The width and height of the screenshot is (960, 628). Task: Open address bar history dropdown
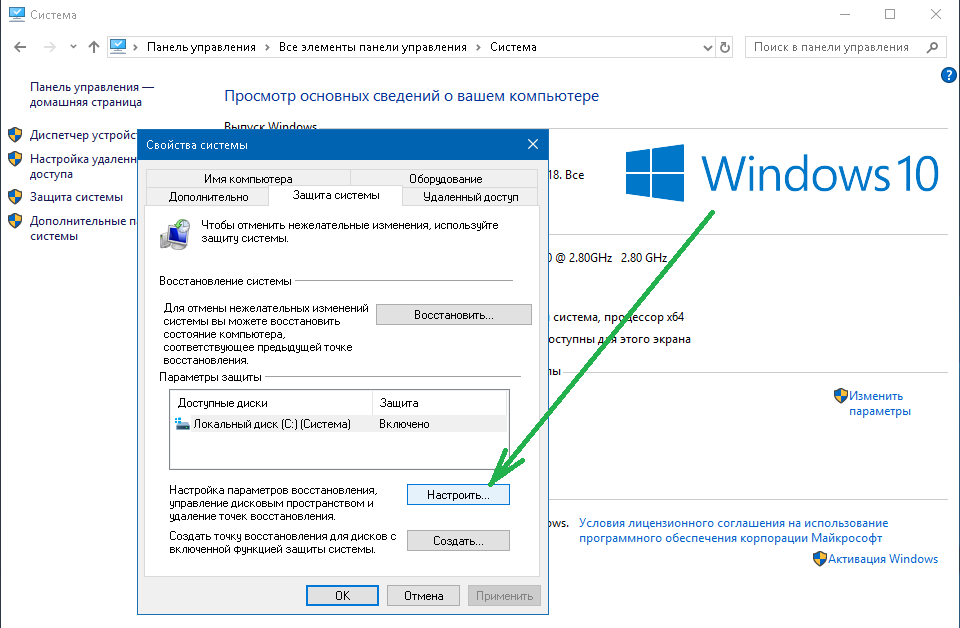(708, 48)
